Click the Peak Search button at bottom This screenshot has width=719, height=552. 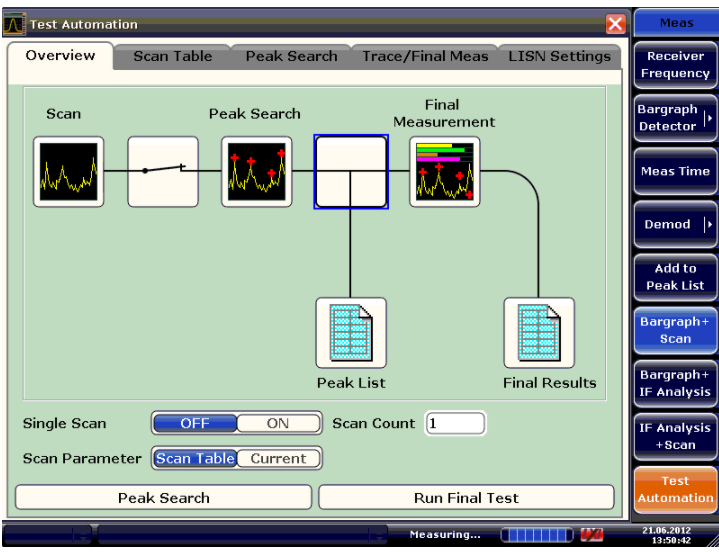coord(164,497)
